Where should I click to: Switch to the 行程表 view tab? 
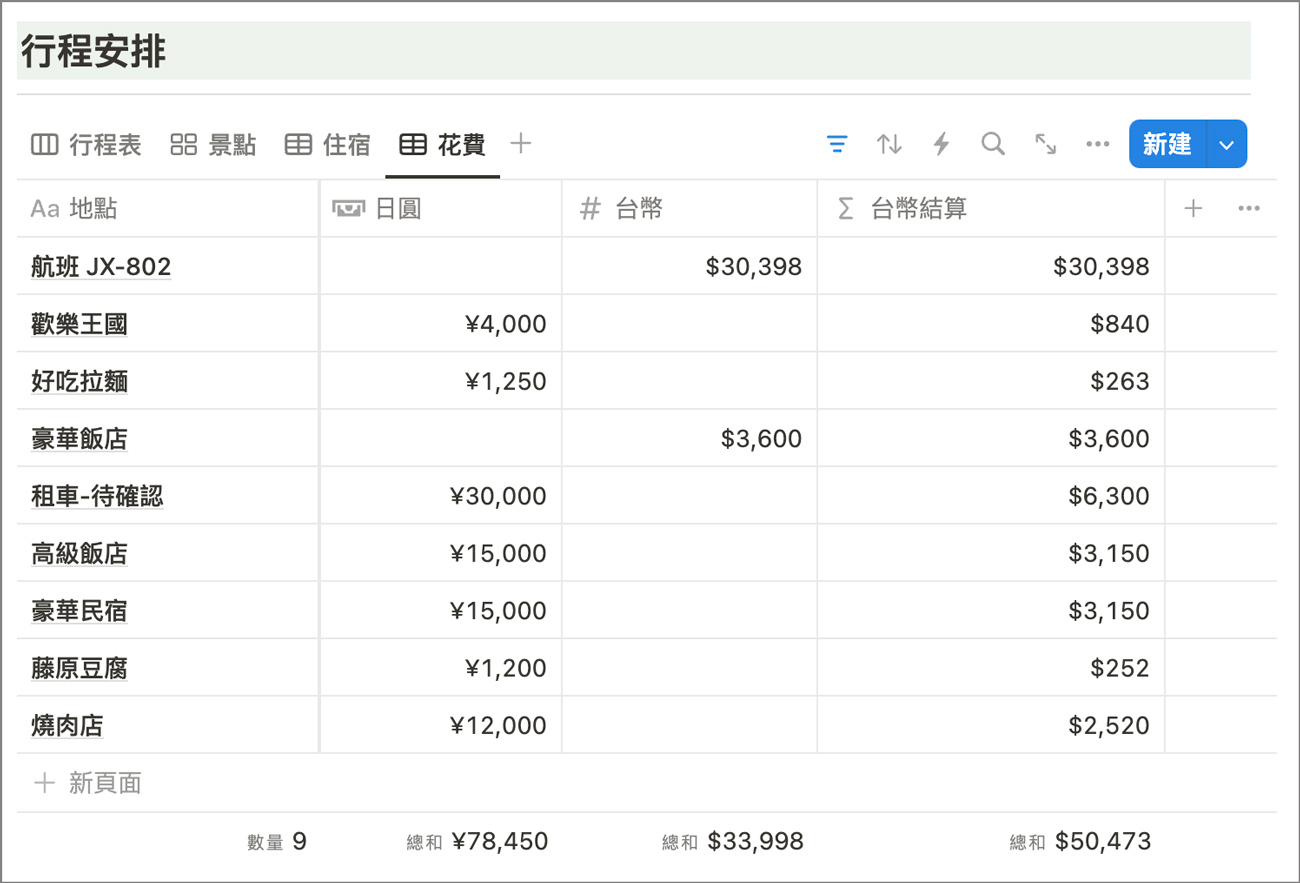tap(86, 145)
